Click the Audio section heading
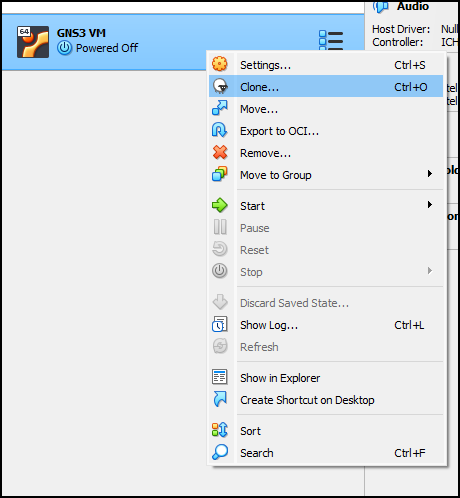 [x=413, y=6]
